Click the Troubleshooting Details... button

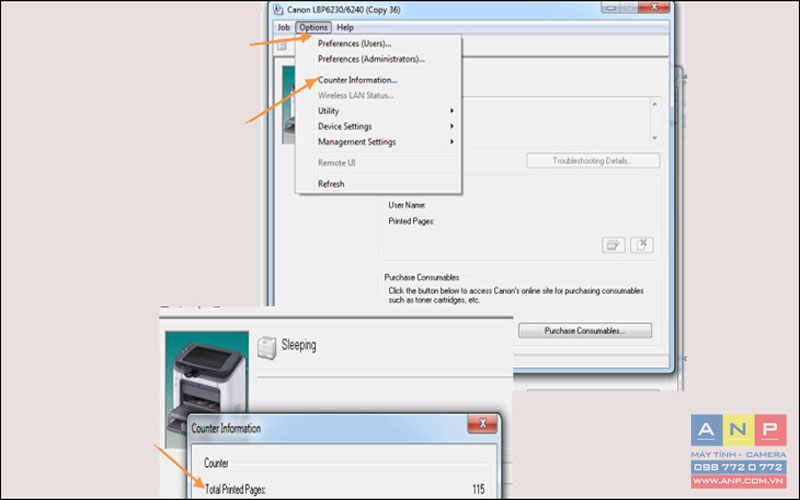pyautogui.click(x=593, y=161)
